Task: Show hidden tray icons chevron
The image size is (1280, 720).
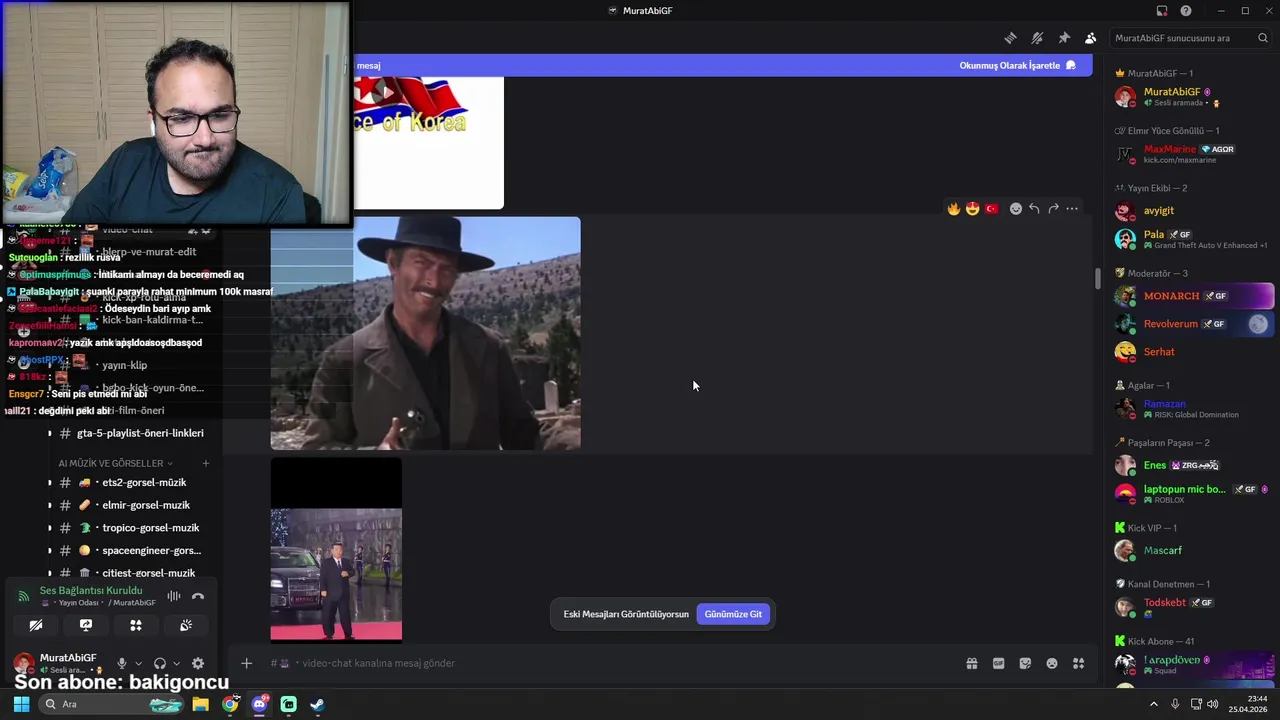Action: (x=1153, y=704)
